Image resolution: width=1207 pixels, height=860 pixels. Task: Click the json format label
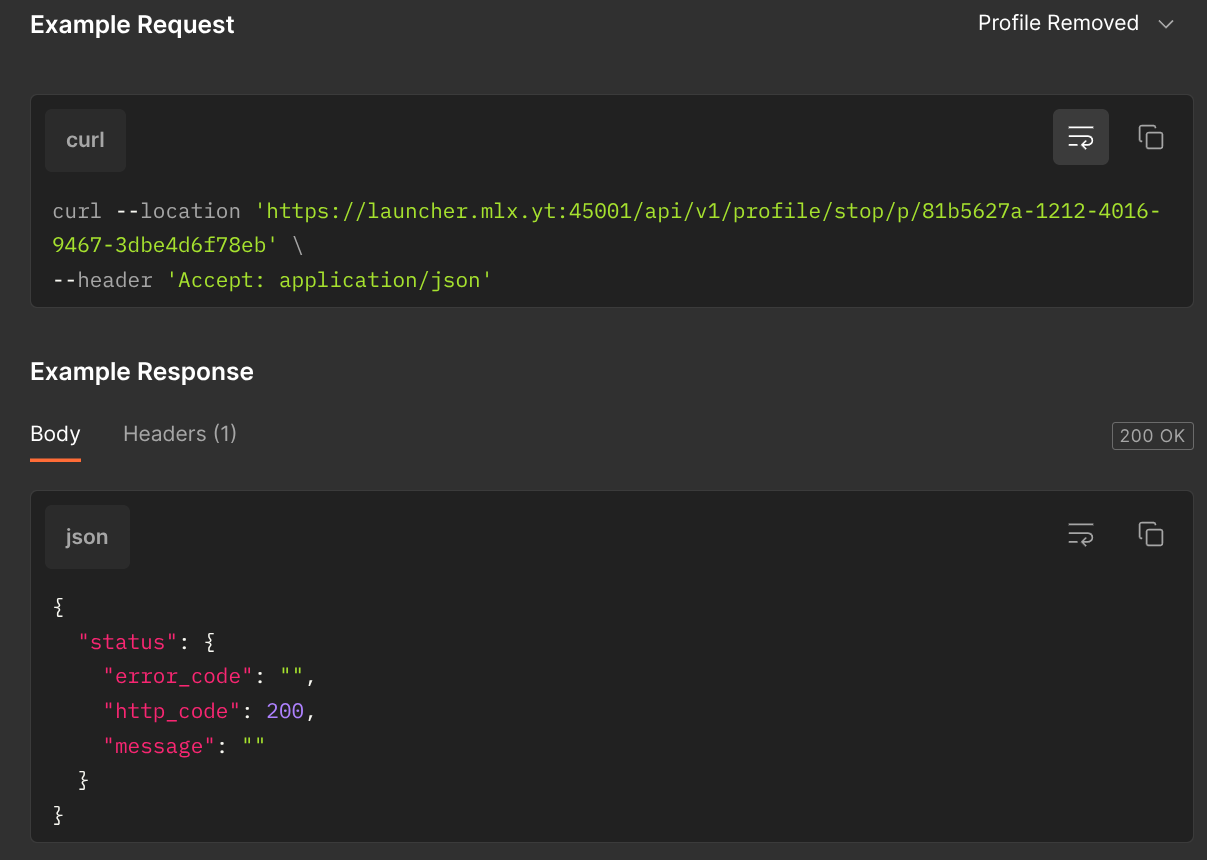tap(87, 537)
